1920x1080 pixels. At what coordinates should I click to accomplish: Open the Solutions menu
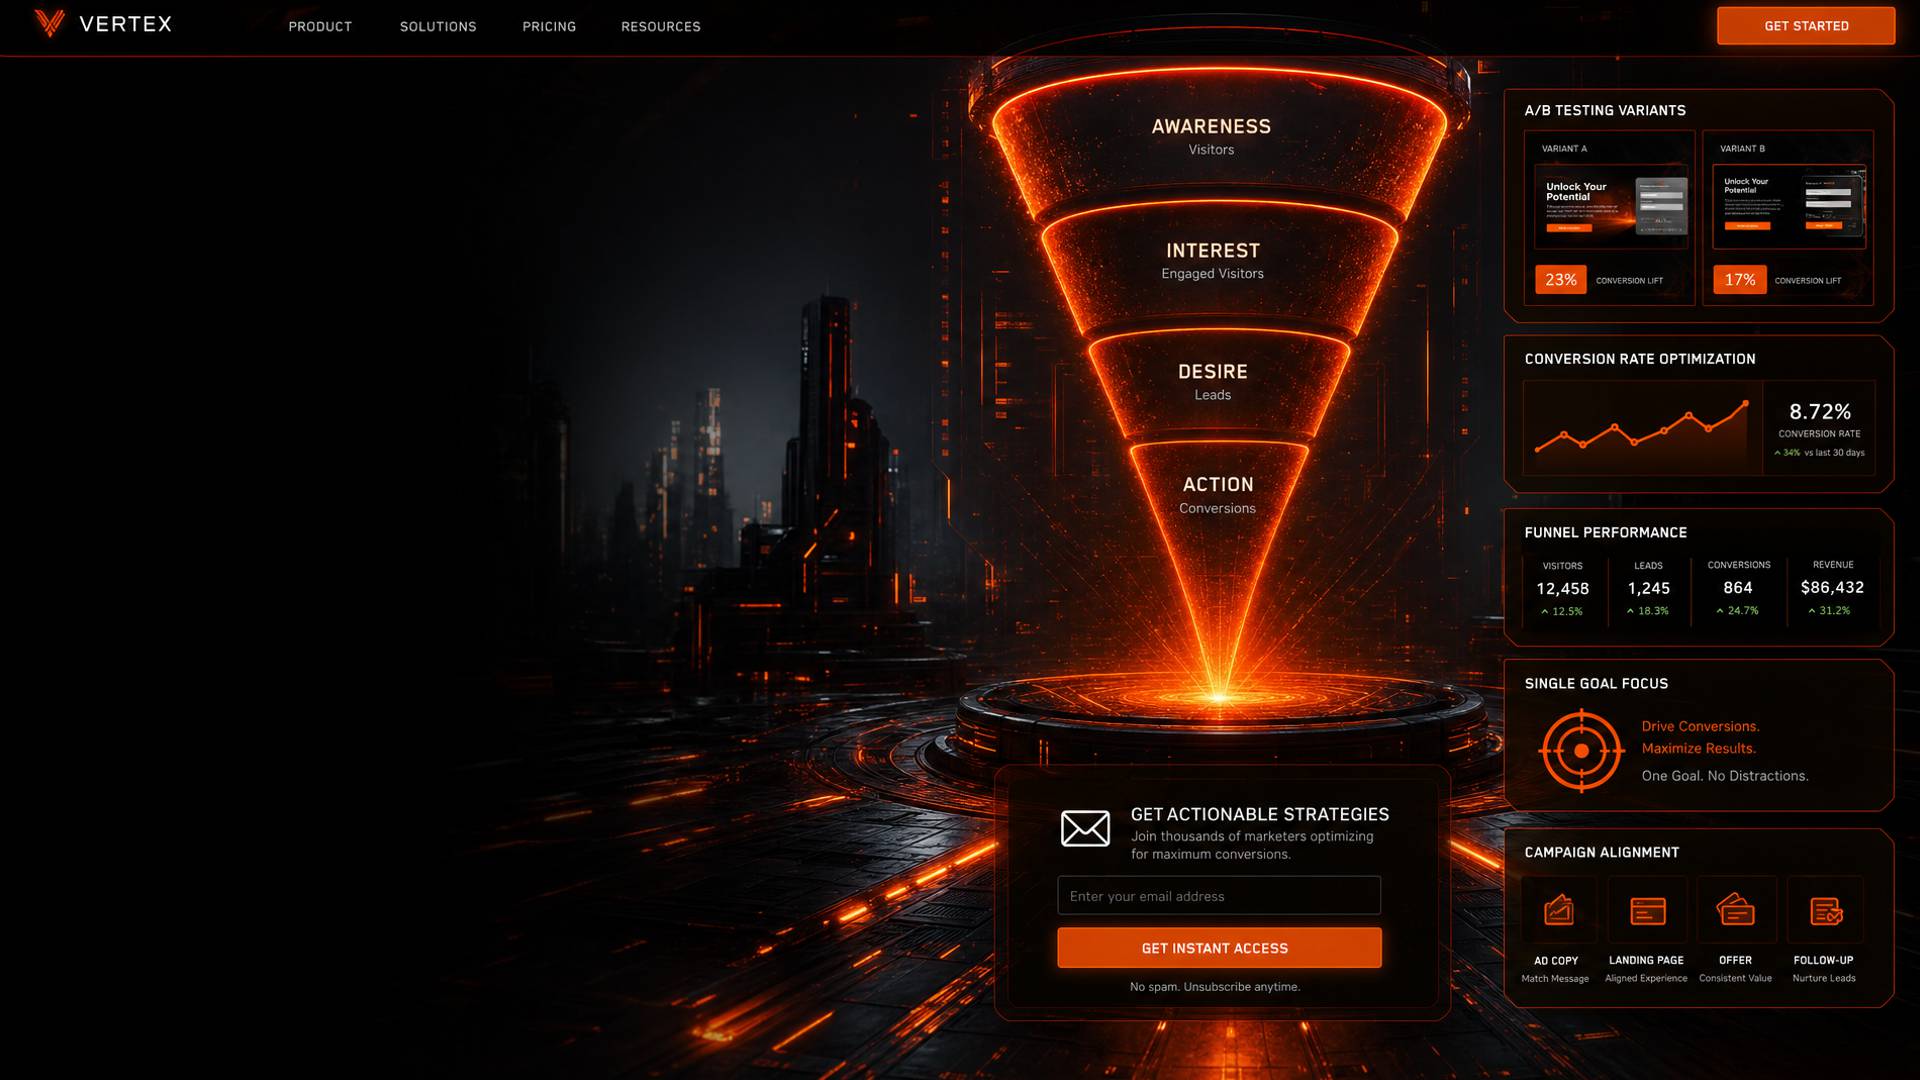[438, 26]
